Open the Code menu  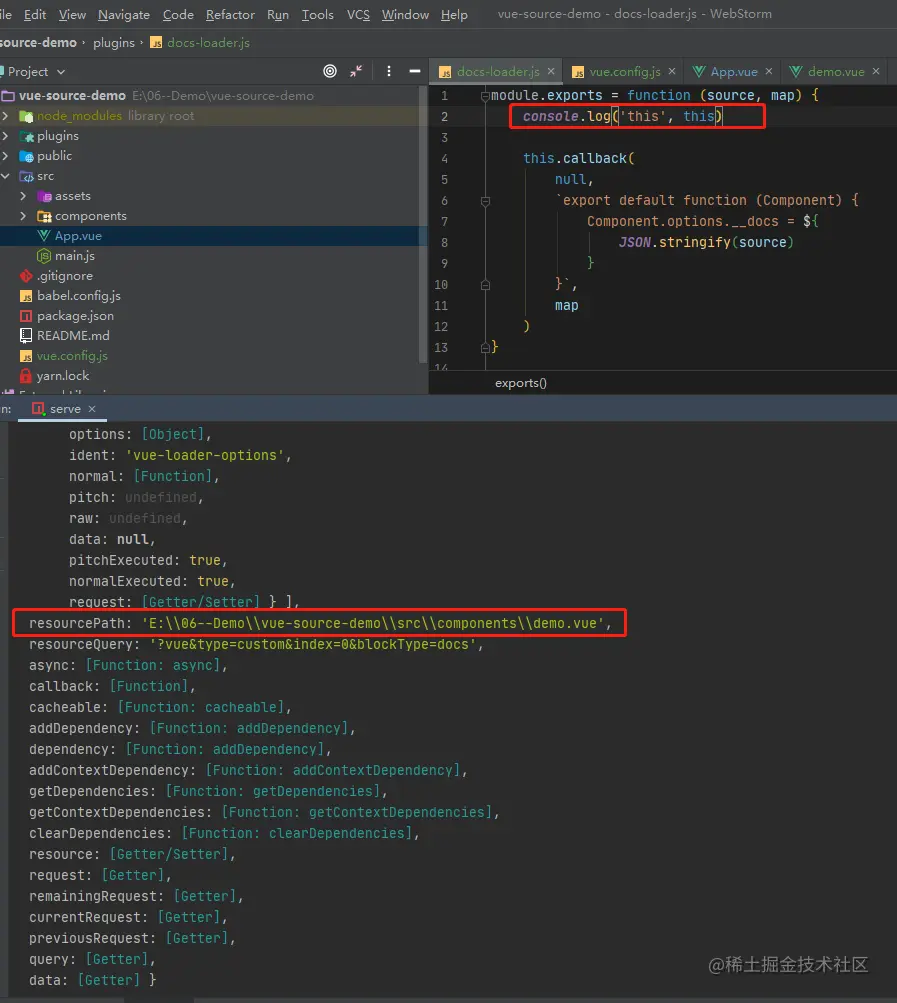coord(178,14)
